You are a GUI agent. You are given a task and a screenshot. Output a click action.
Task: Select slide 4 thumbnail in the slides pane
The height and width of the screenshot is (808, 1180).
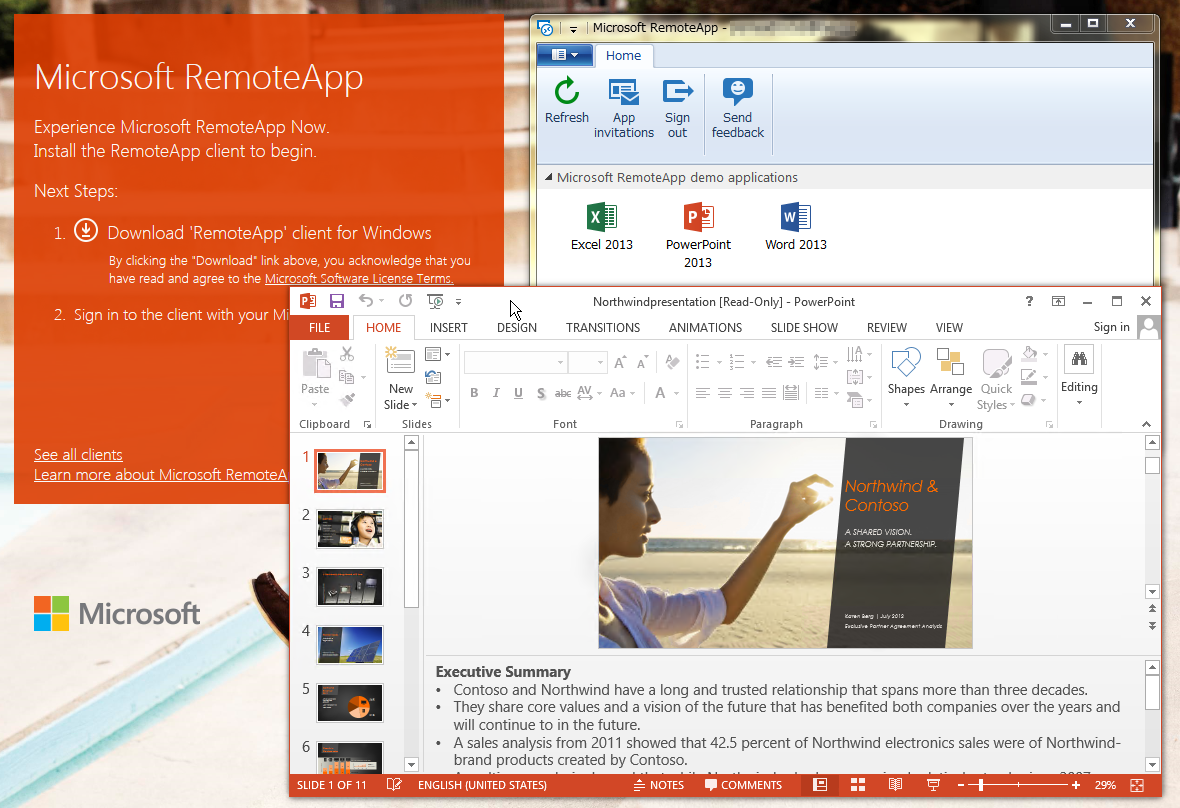[350, 644]
